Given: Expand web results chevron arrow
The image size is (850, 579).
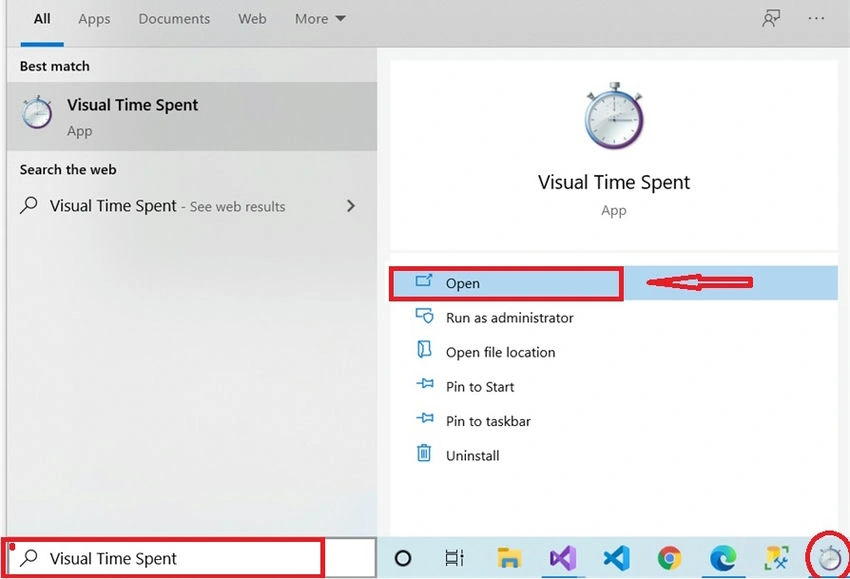Looking at the screenshot, I should pyautogui.click(x=351, y=206).
